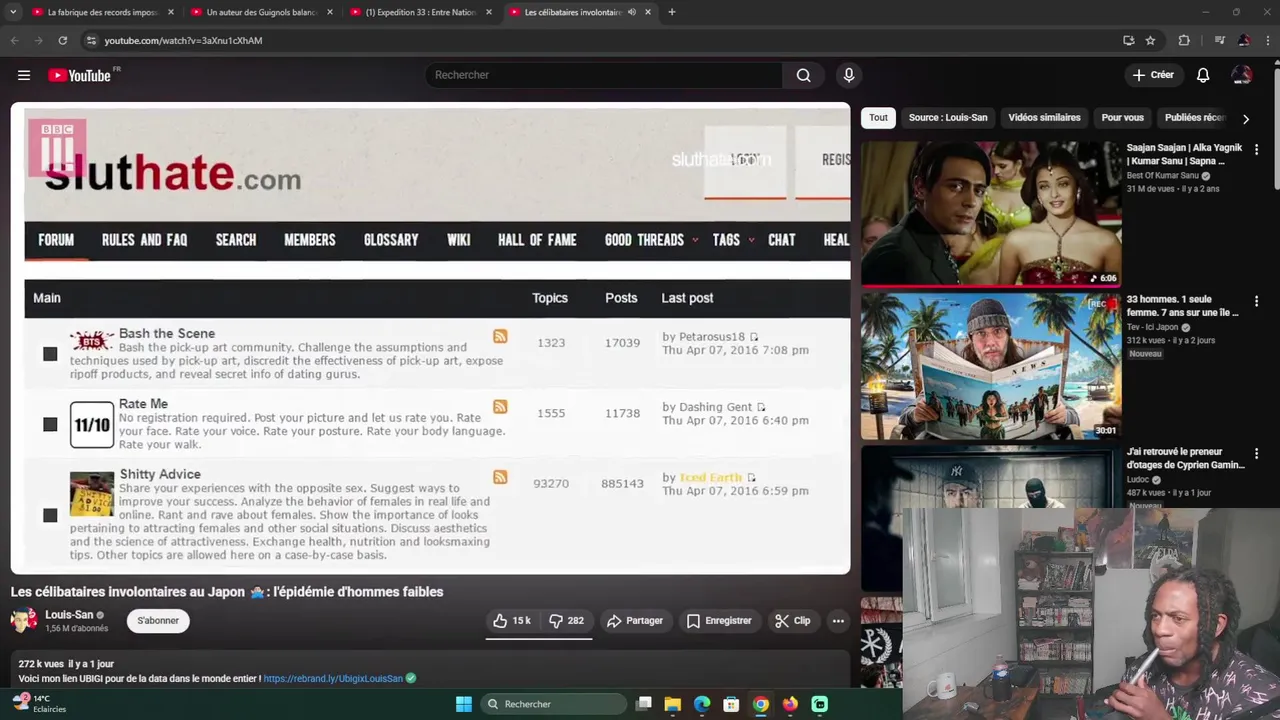Open Windows Start menu

coord(464,704)
